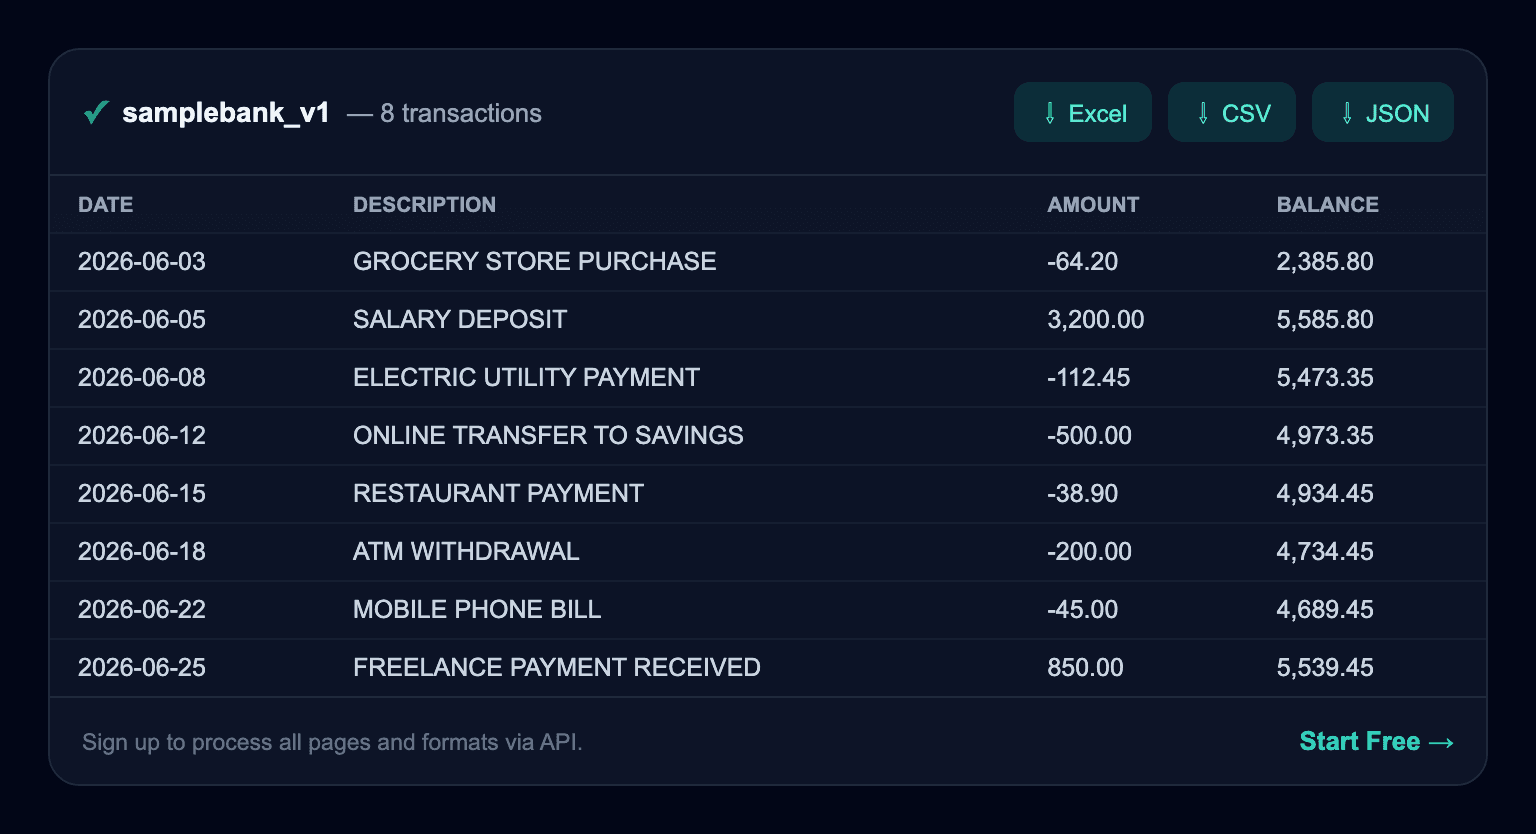The width and height of the screenshot is (1536, 834).
Task: Click the download arrow on JSON button
Action: point(1347,113)
